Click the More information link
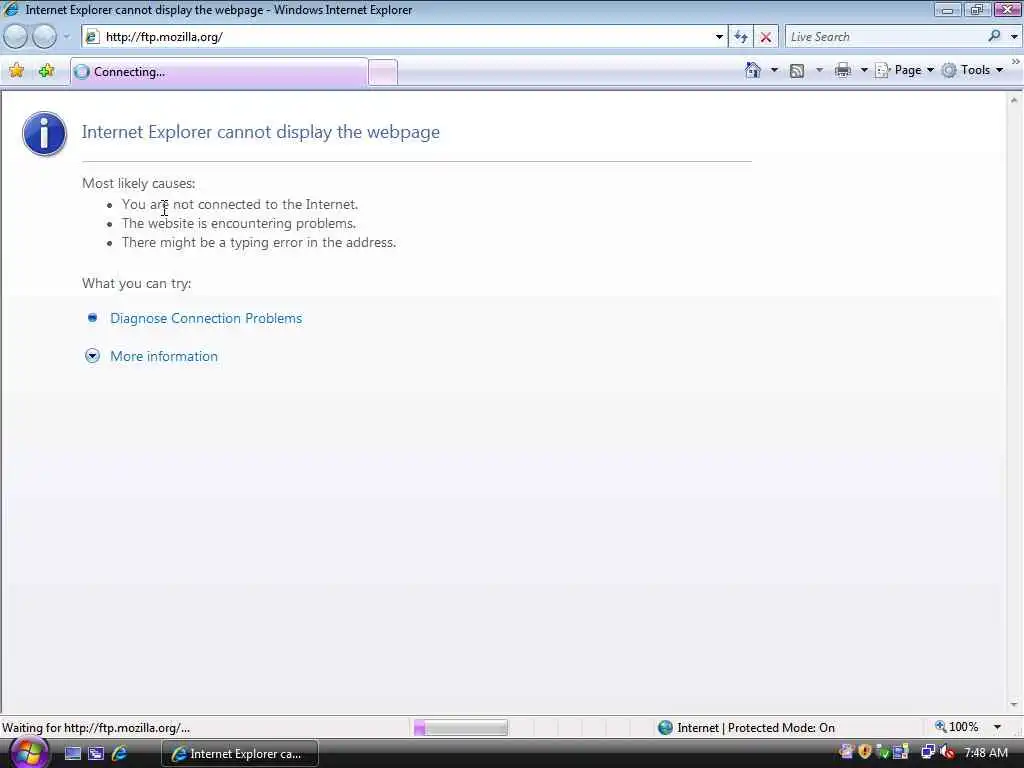The width and height of the screenshot is (1024, 768). (x=164, y=356)
